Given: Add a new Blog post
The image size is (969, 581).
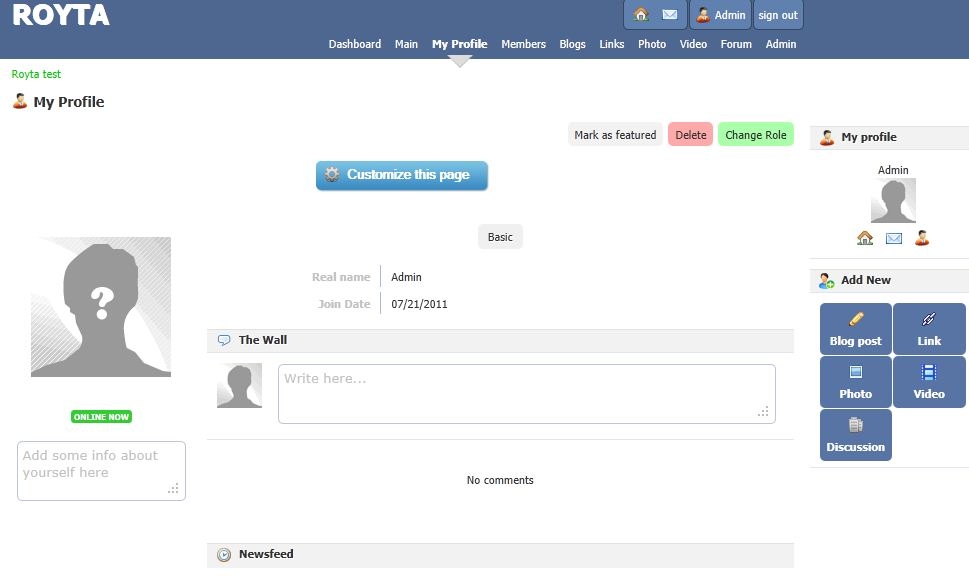Looking at the screenshot, I should 855,329.
